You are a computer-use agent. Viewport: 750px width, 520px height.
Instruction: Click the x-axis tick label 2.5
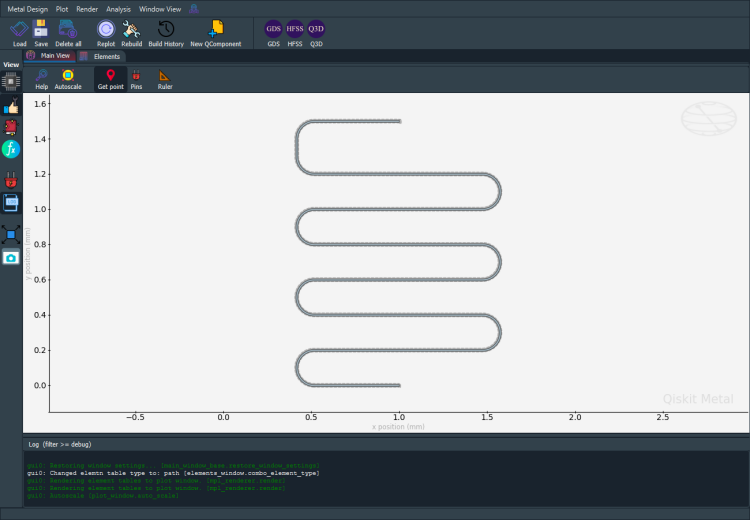pyautogui.click(x=662, y=417)
